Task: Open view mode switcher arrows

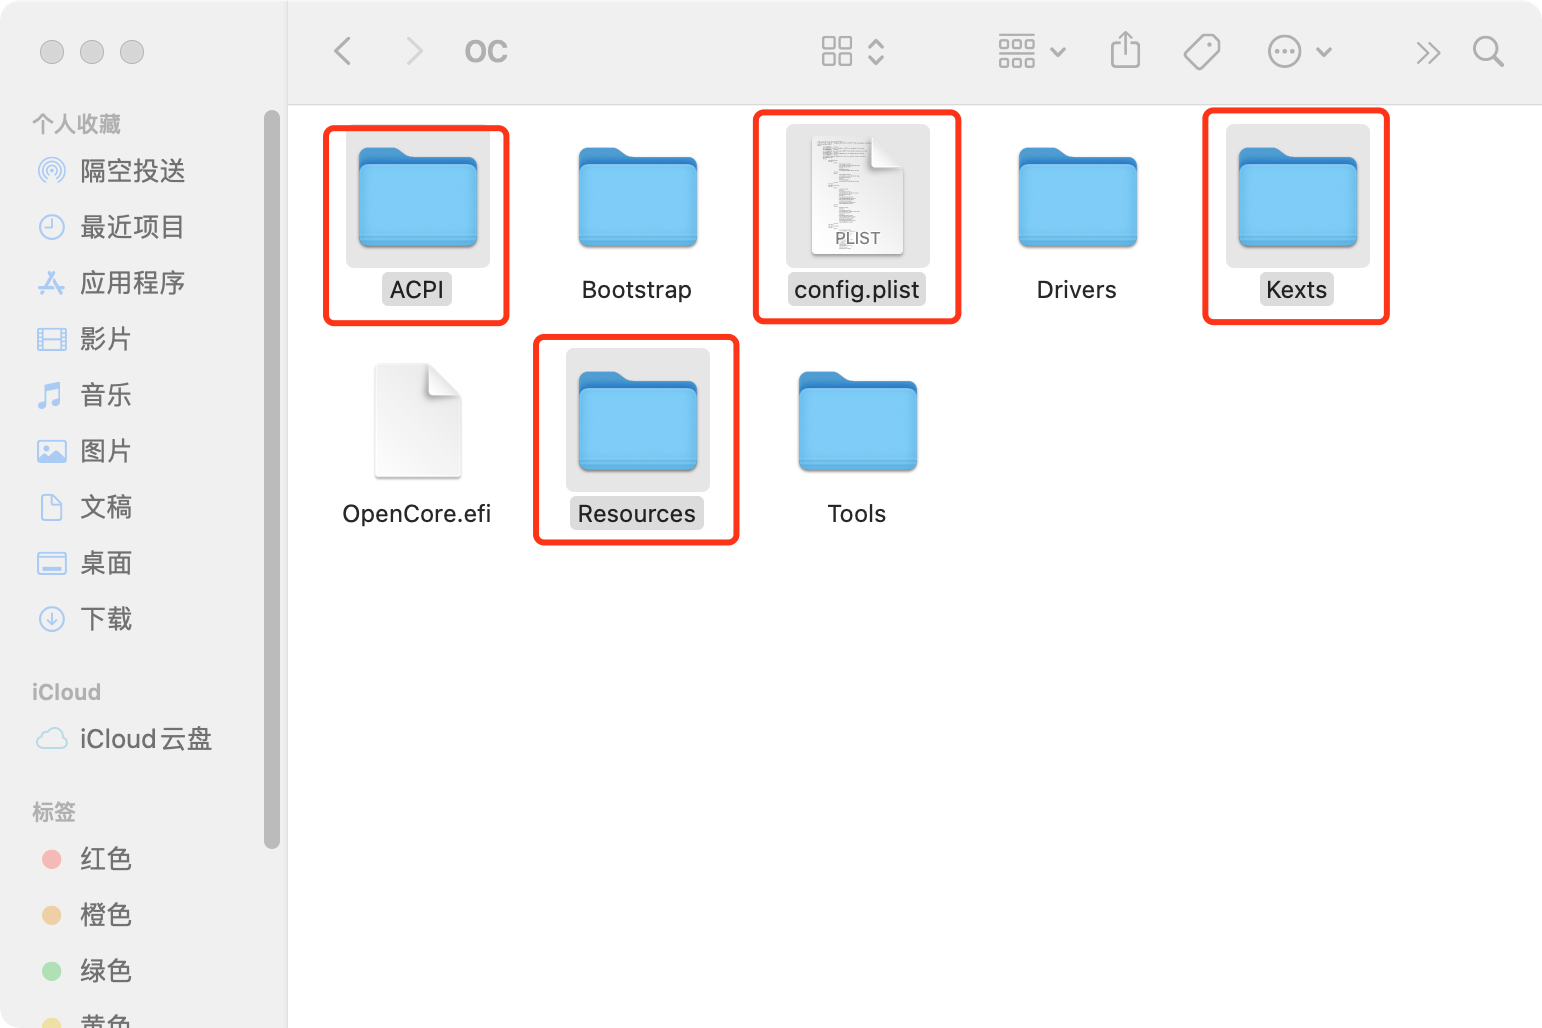Action: (x=876, y=51)
